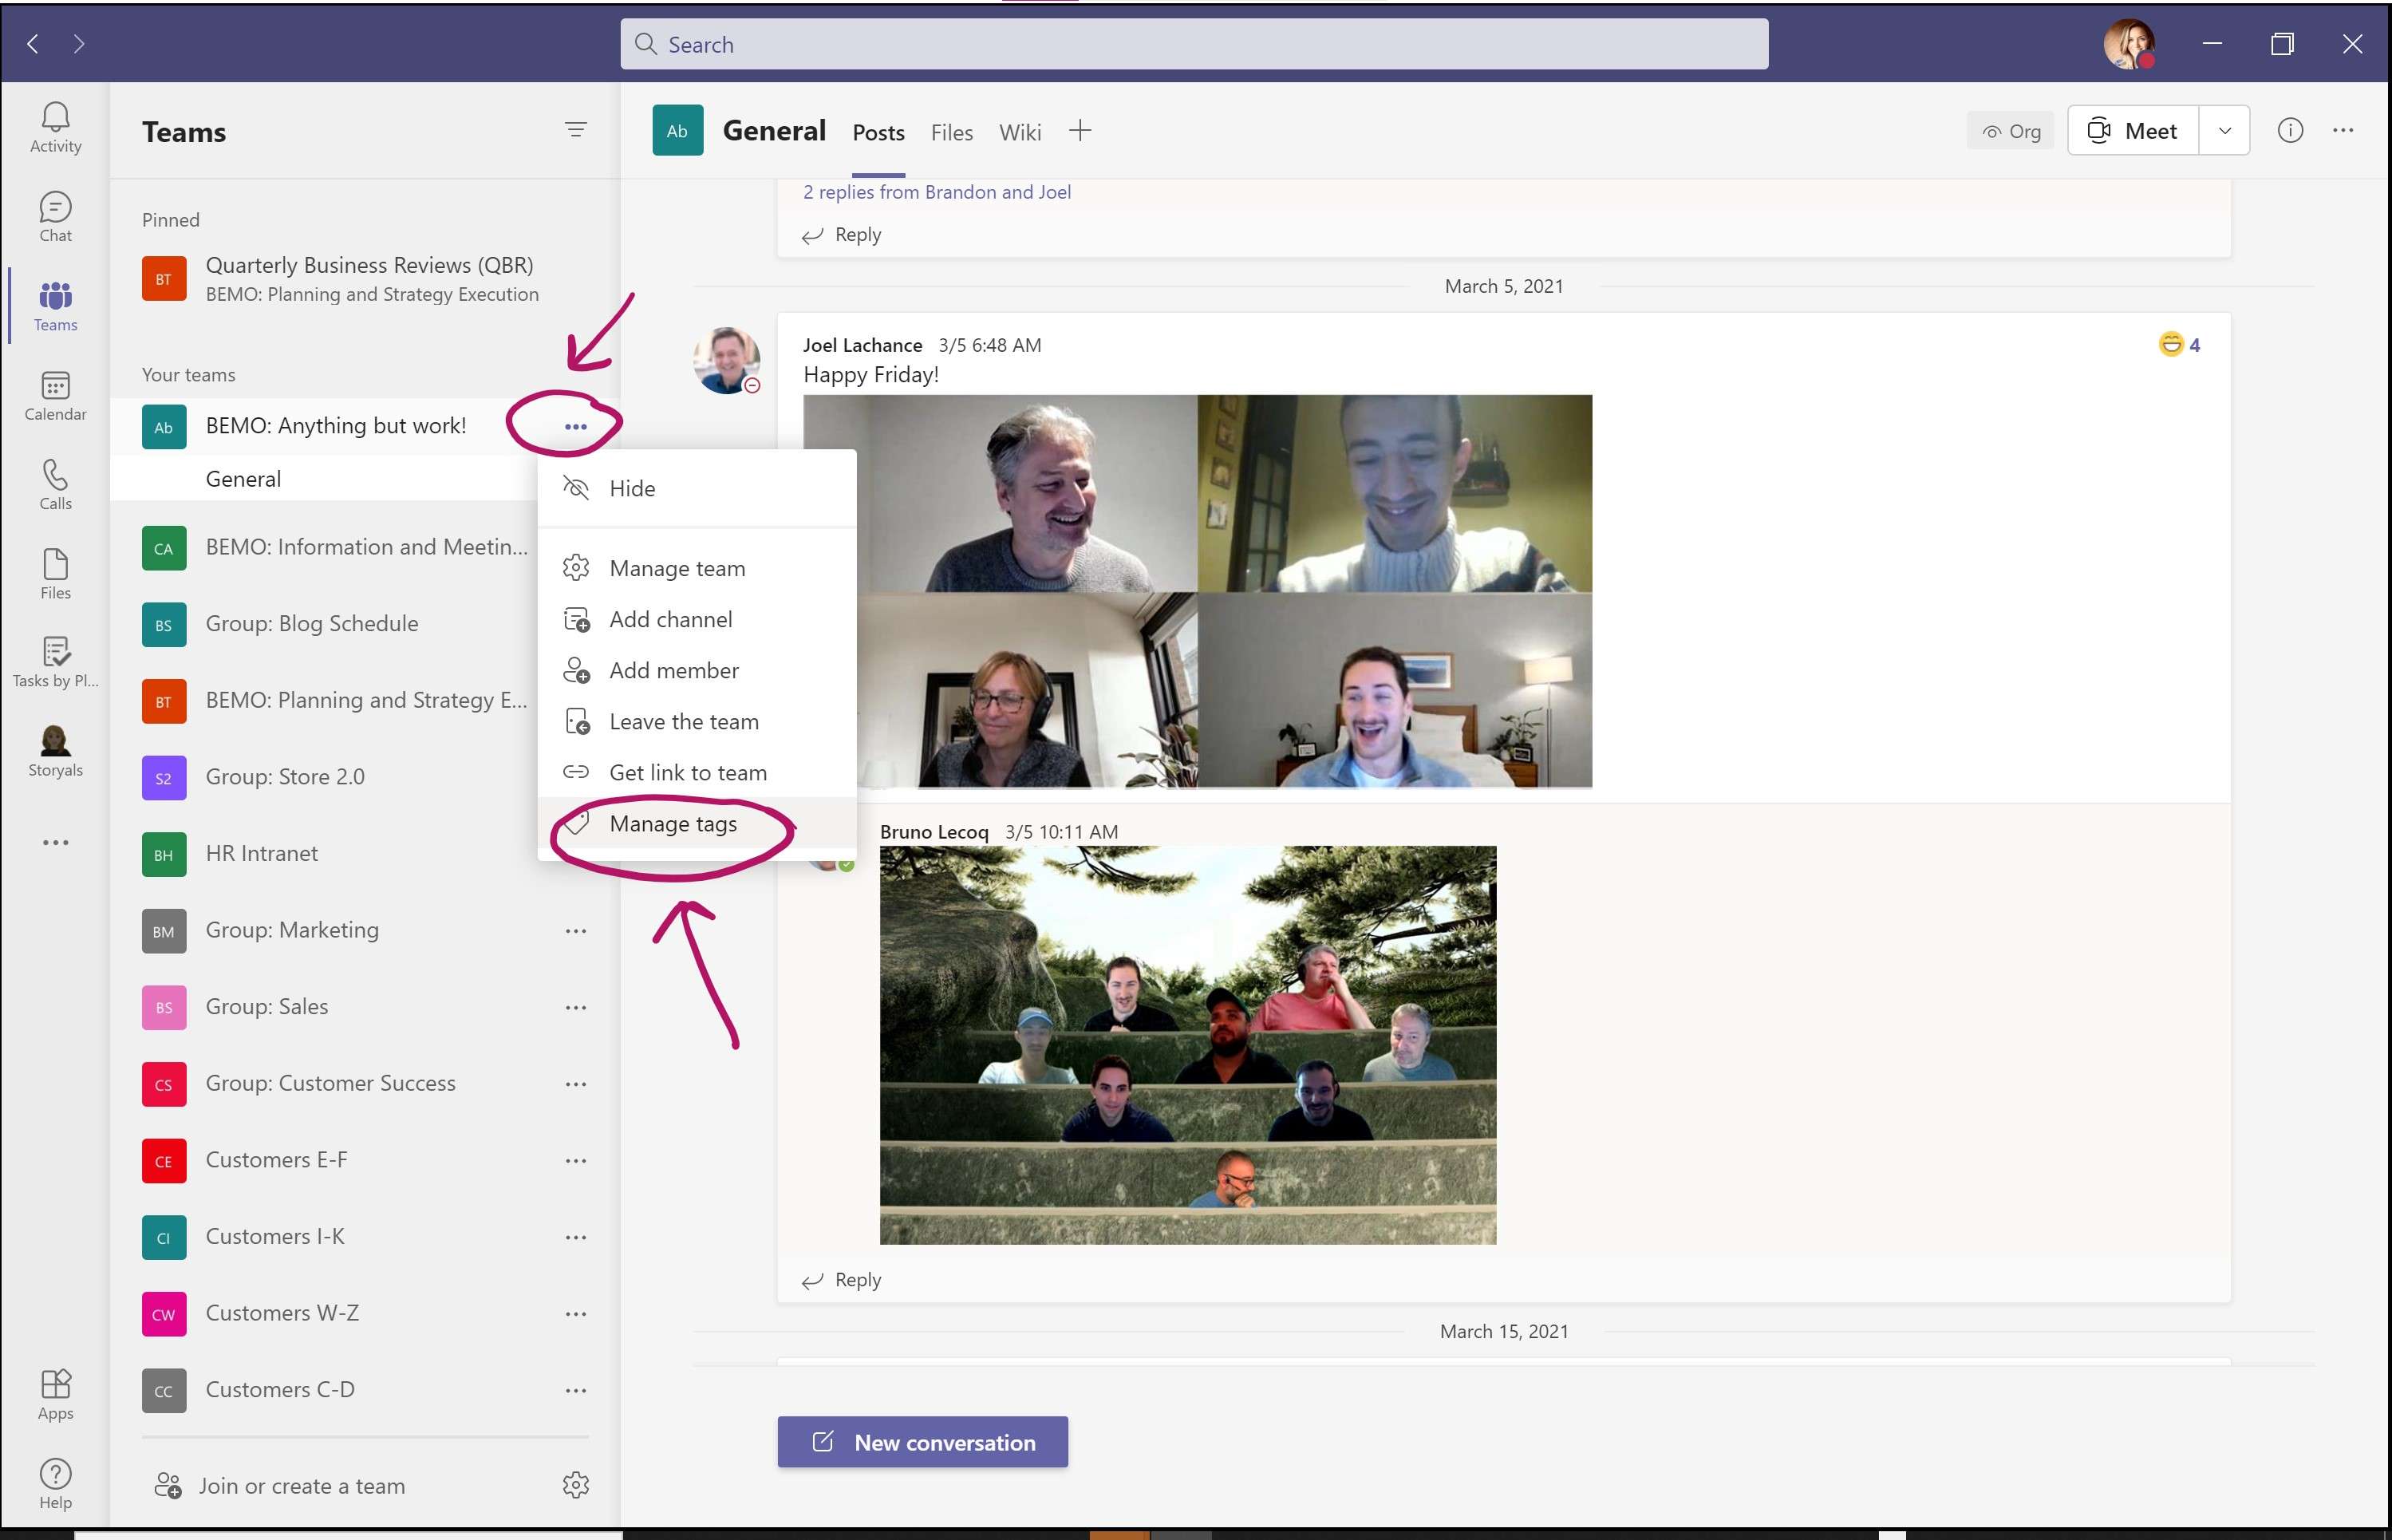Click the Org button in the channel header
The image size is (2392, 1540).
tap(2010, 131)
